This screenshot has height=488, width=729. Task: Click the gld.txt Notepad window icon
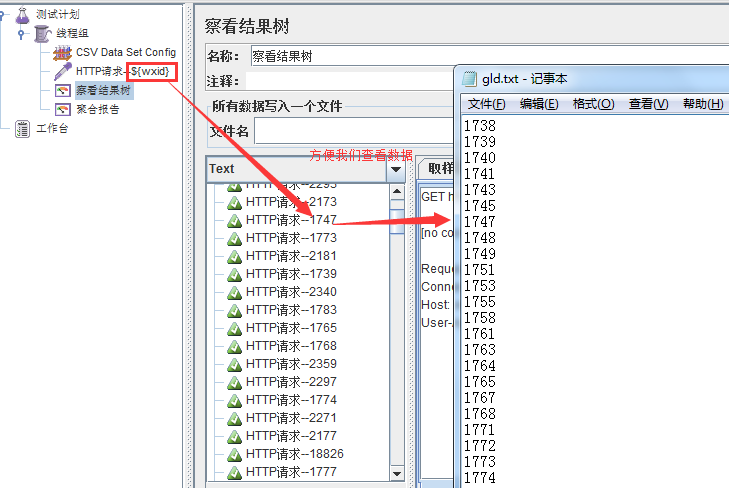point(469,79)
